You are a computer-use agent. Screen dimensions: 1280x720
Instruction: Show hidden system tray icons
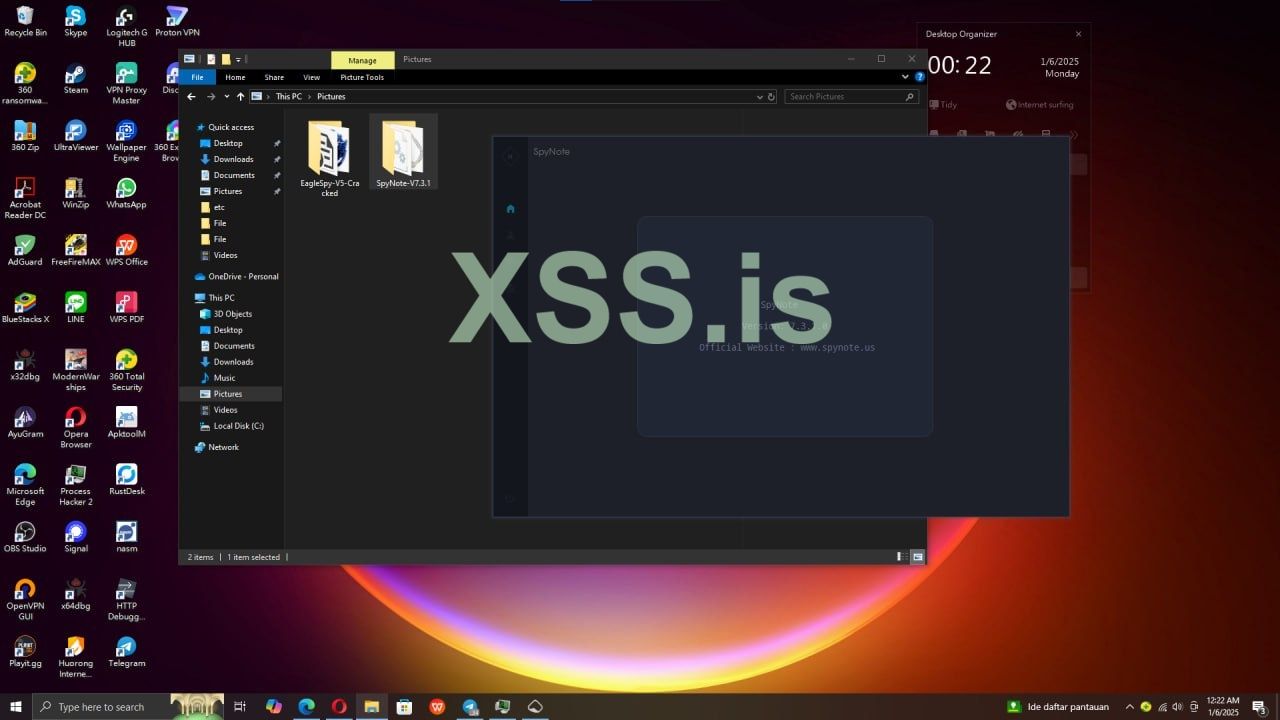[1130, 707]
